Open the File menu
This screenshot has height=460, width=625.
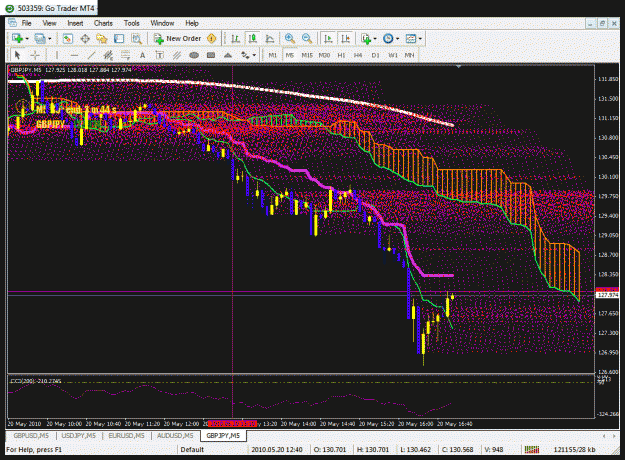click(26, 23)
